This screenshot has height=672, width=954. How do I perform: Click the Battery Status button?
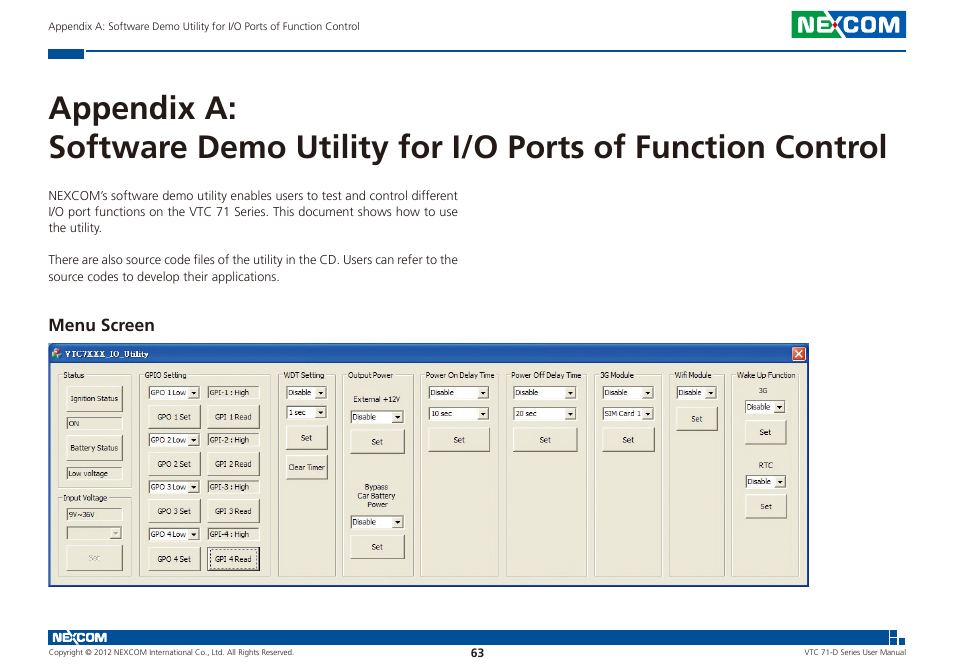94,448
